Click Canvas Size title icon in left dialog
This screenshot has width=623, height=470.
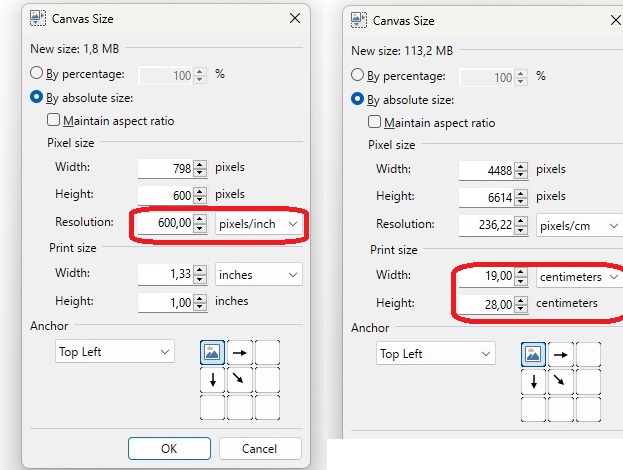38,18
